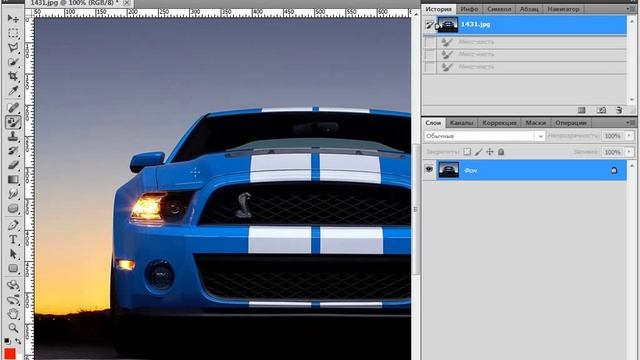Select the Healing Brush tool
This screenshot has width=640, height=360.
coord(13,107)
